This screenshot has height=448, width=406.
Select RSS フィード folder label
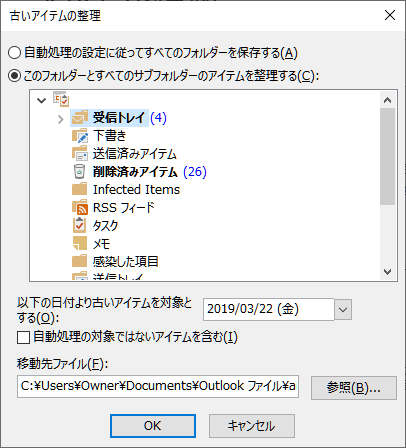[124, 208]
